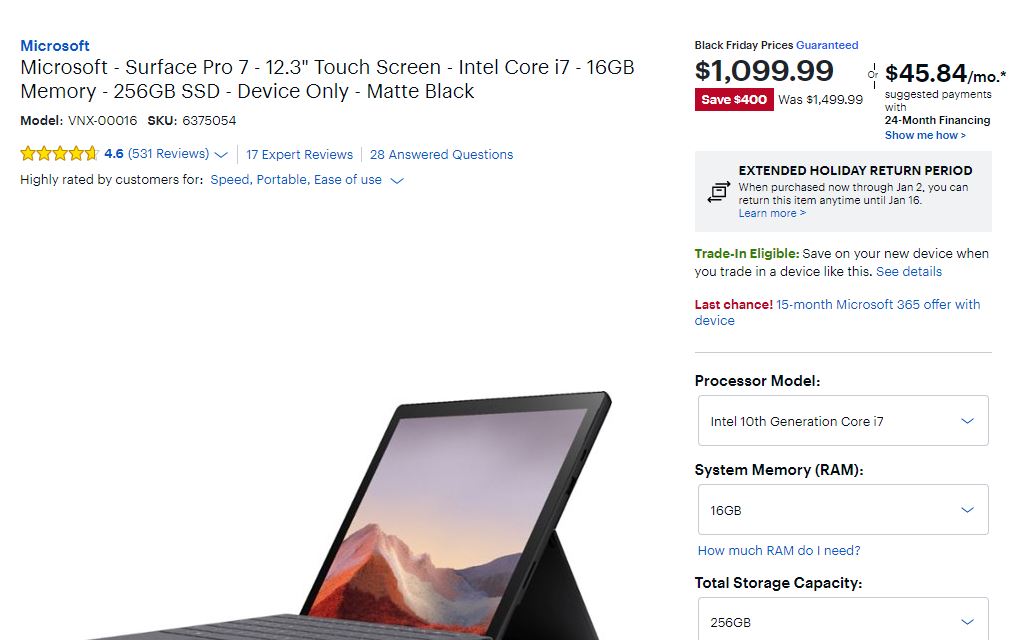Click the (531 Reviews) link
Image resolution: width=1023 pixels, height=640 pixels.
pyautogui.click(x=168, y=154)
